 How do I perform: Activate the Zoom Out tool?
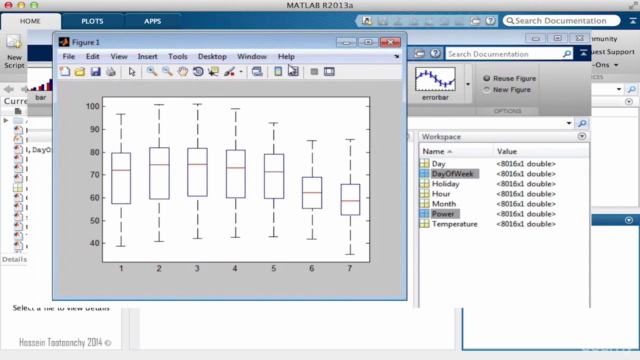click(167, 72)
